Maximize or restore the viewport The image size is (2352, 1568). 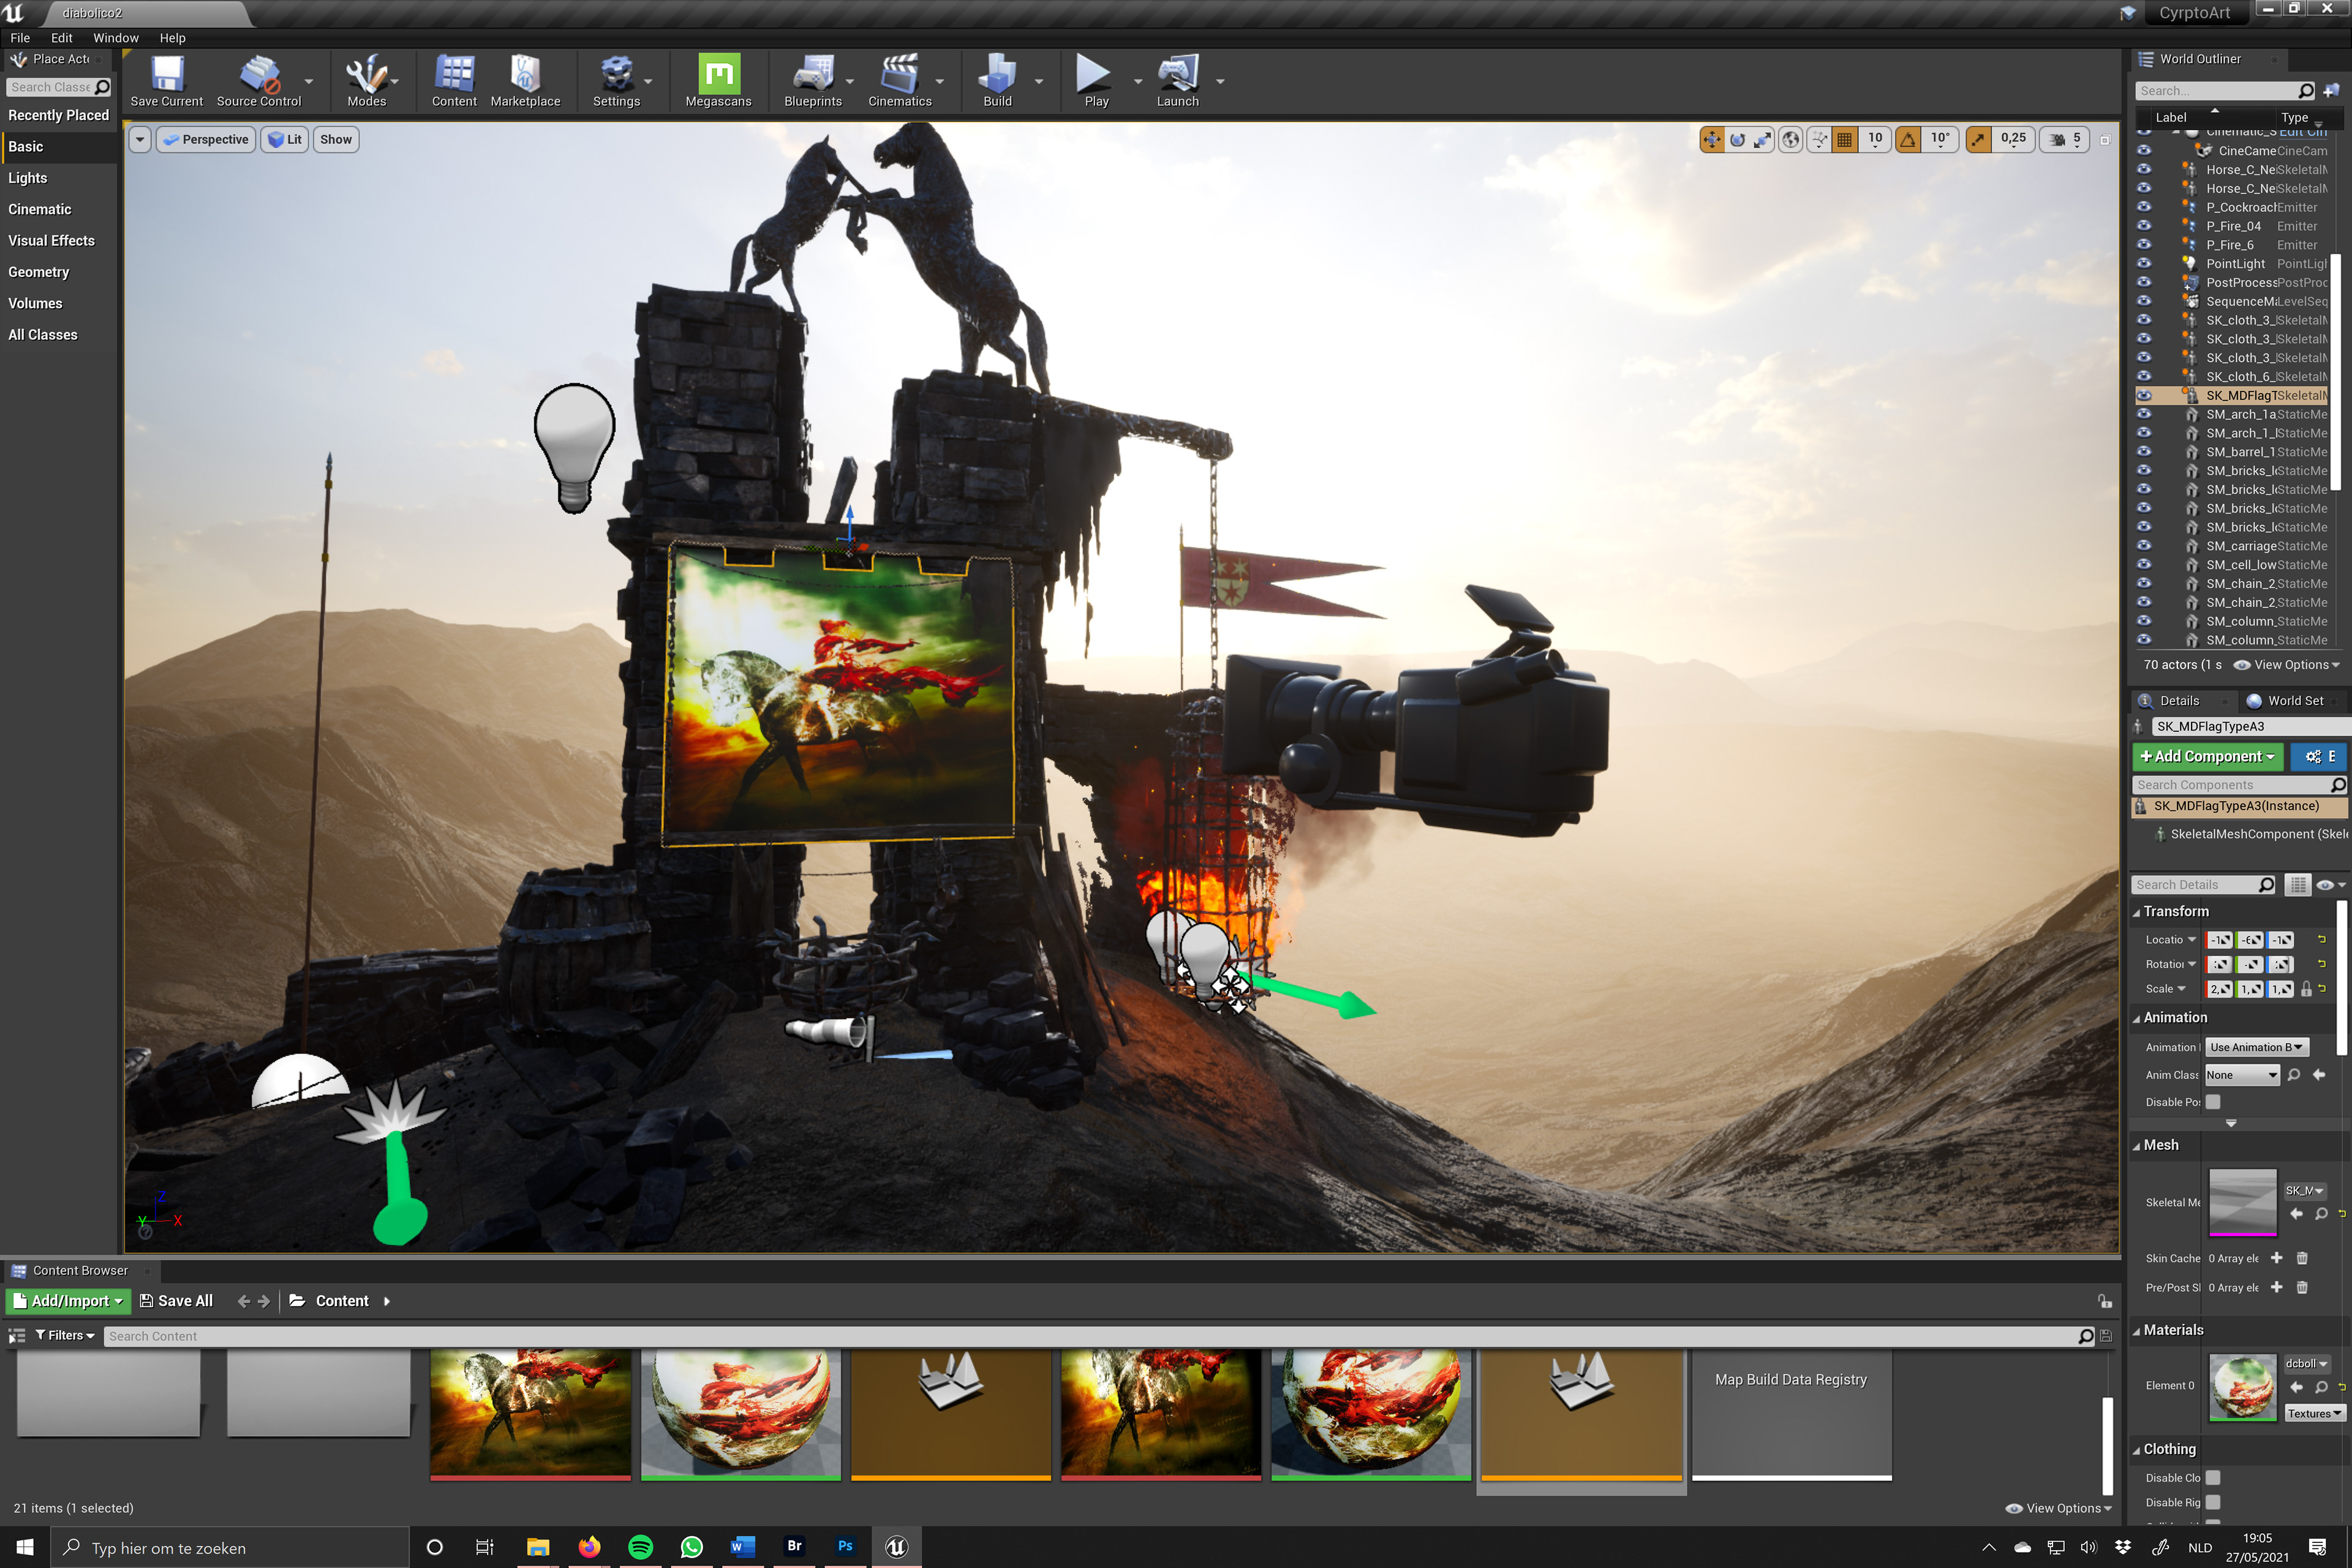click(2104, 140)
